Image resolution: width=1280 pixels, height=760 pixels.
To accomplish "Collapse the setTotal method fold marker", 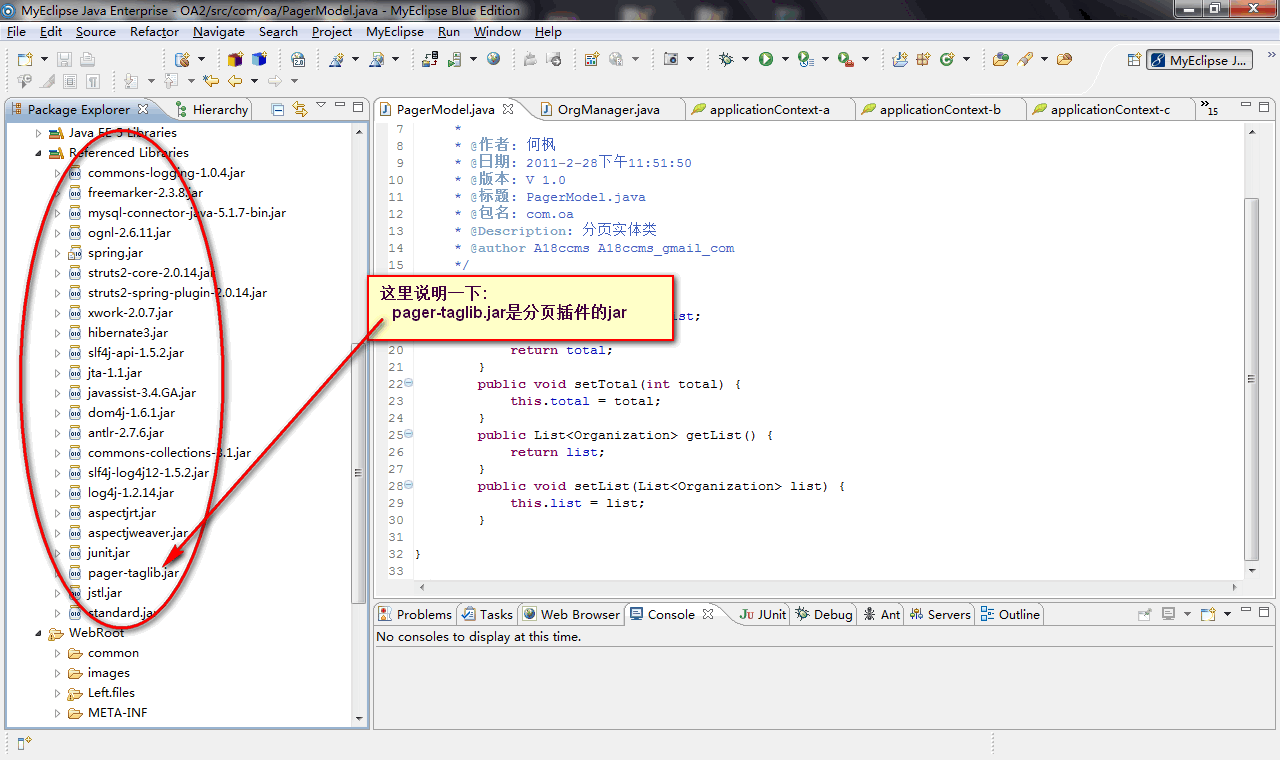I will [x=409, y=384].
